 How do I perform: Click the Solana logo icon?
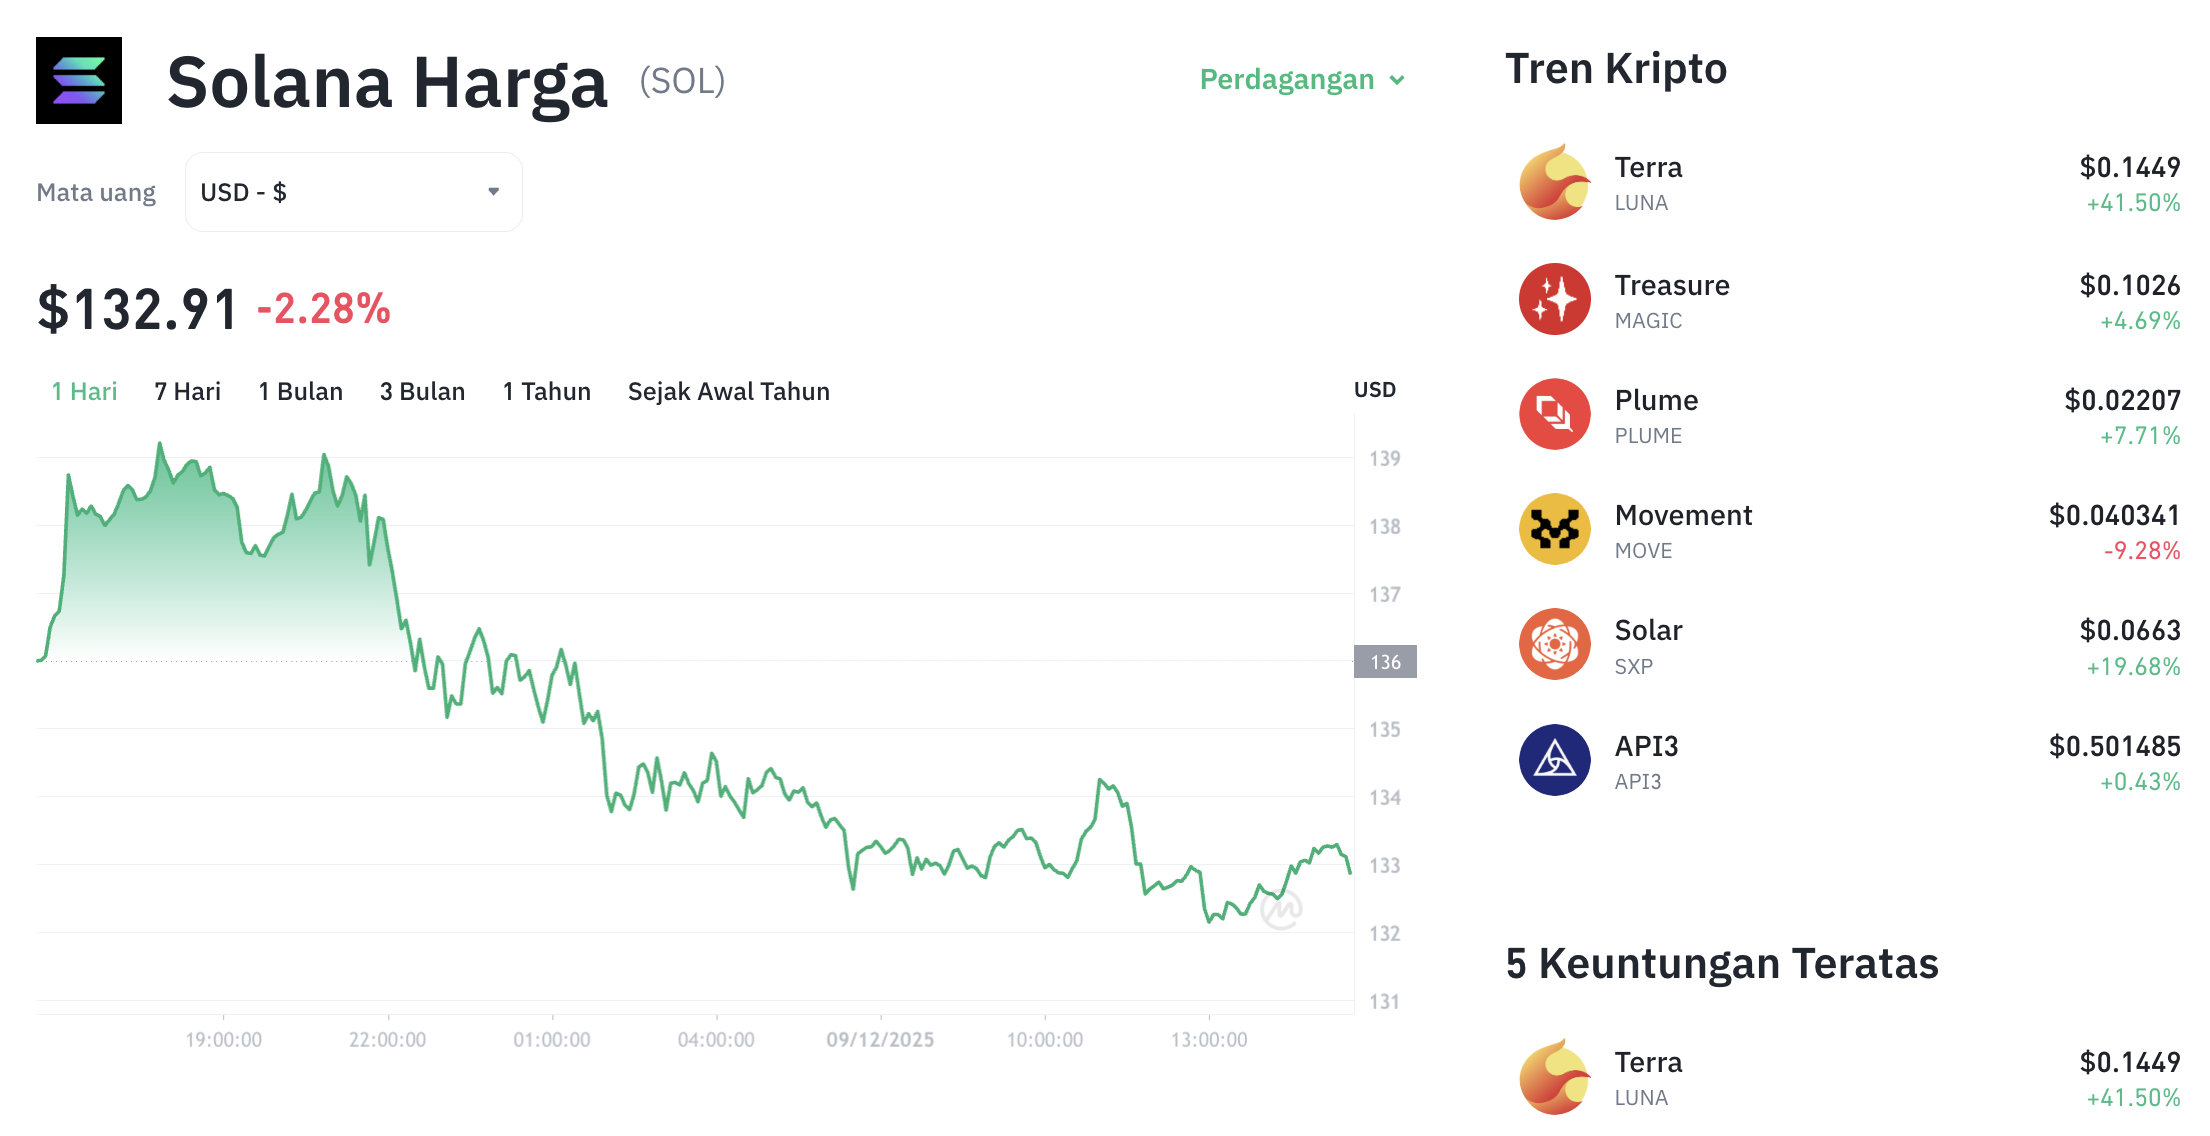click(x=78, y=80)
